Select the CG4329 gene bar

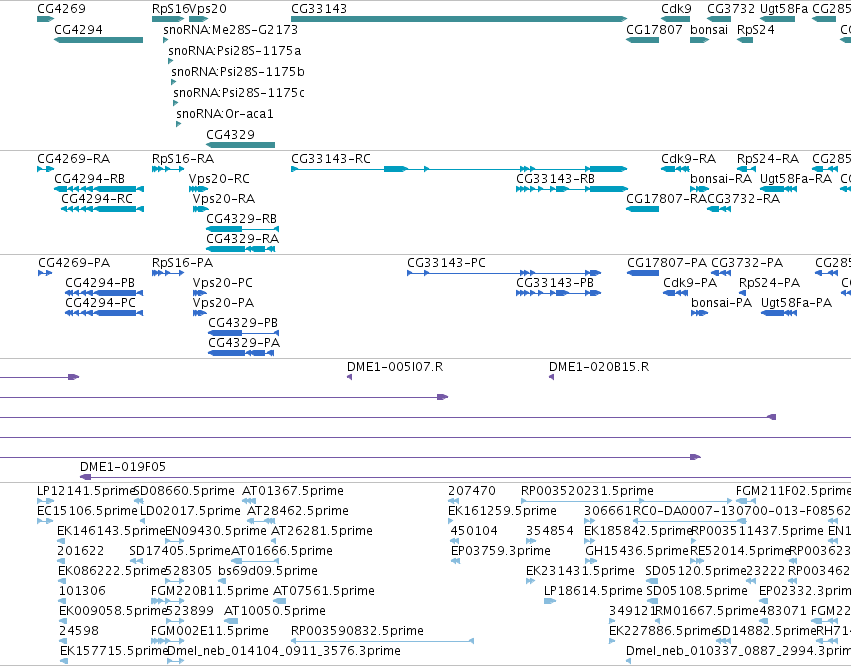240,144
